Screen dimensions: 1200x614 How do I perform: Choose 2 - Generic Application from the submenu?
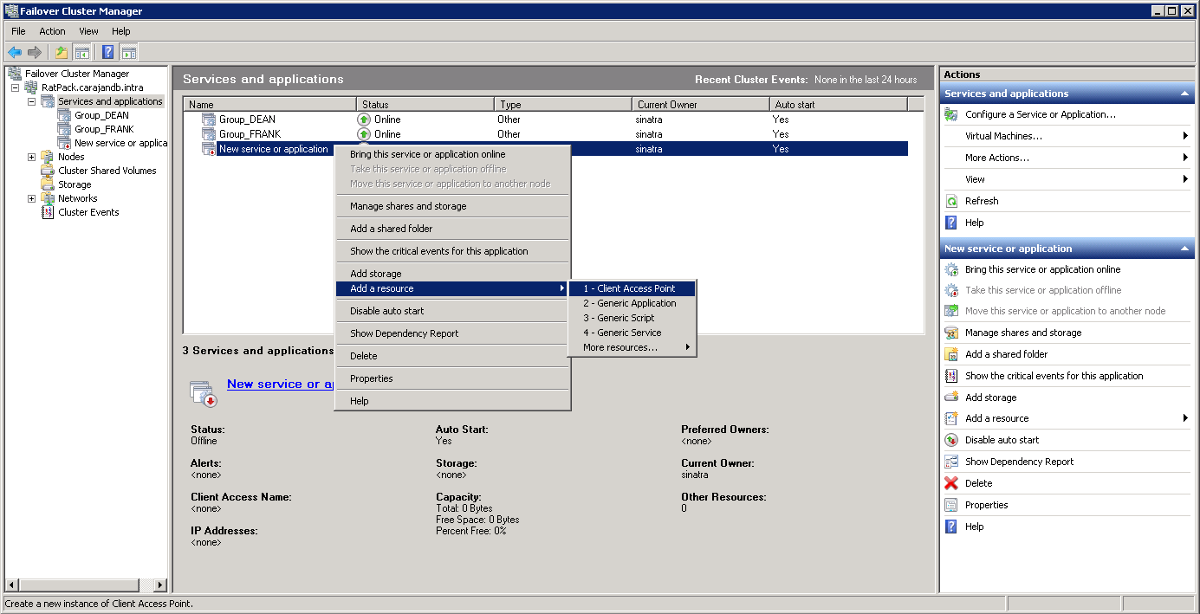(632, 303)
